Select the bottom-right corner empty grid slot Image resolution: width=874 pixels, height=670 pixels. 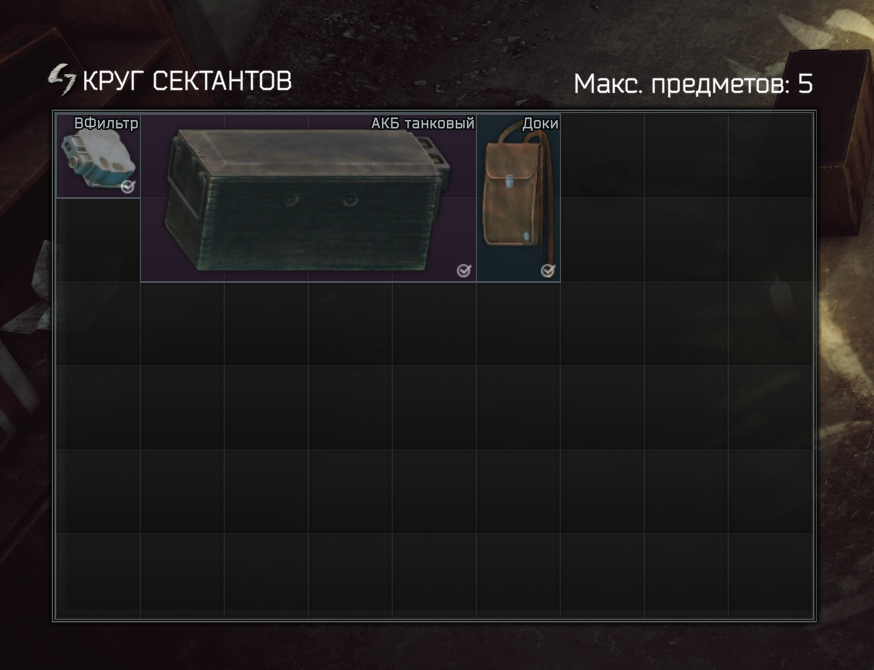coord(770,575)
